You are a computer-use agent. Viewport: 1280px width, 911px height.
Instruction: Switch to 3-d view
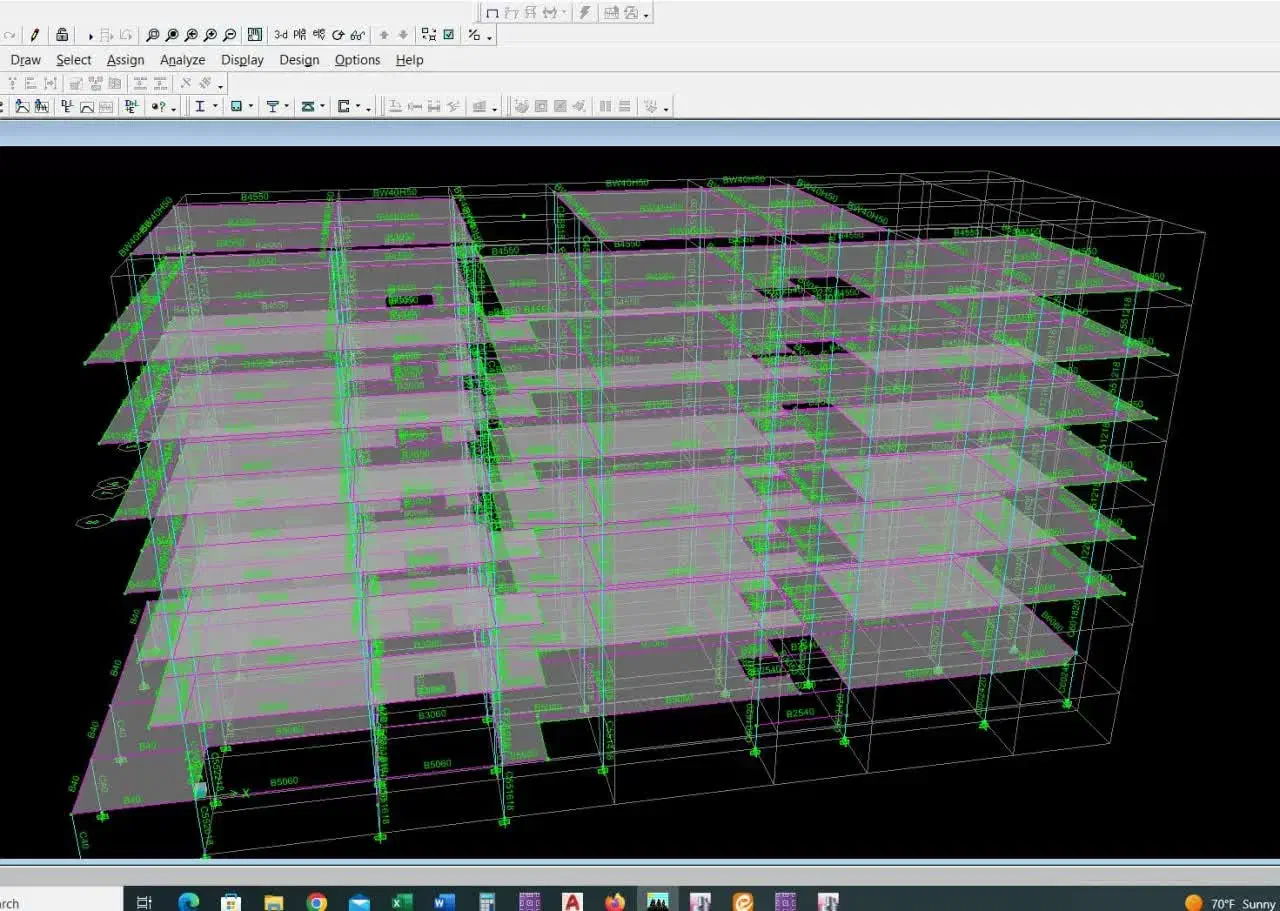click(281, 35)
